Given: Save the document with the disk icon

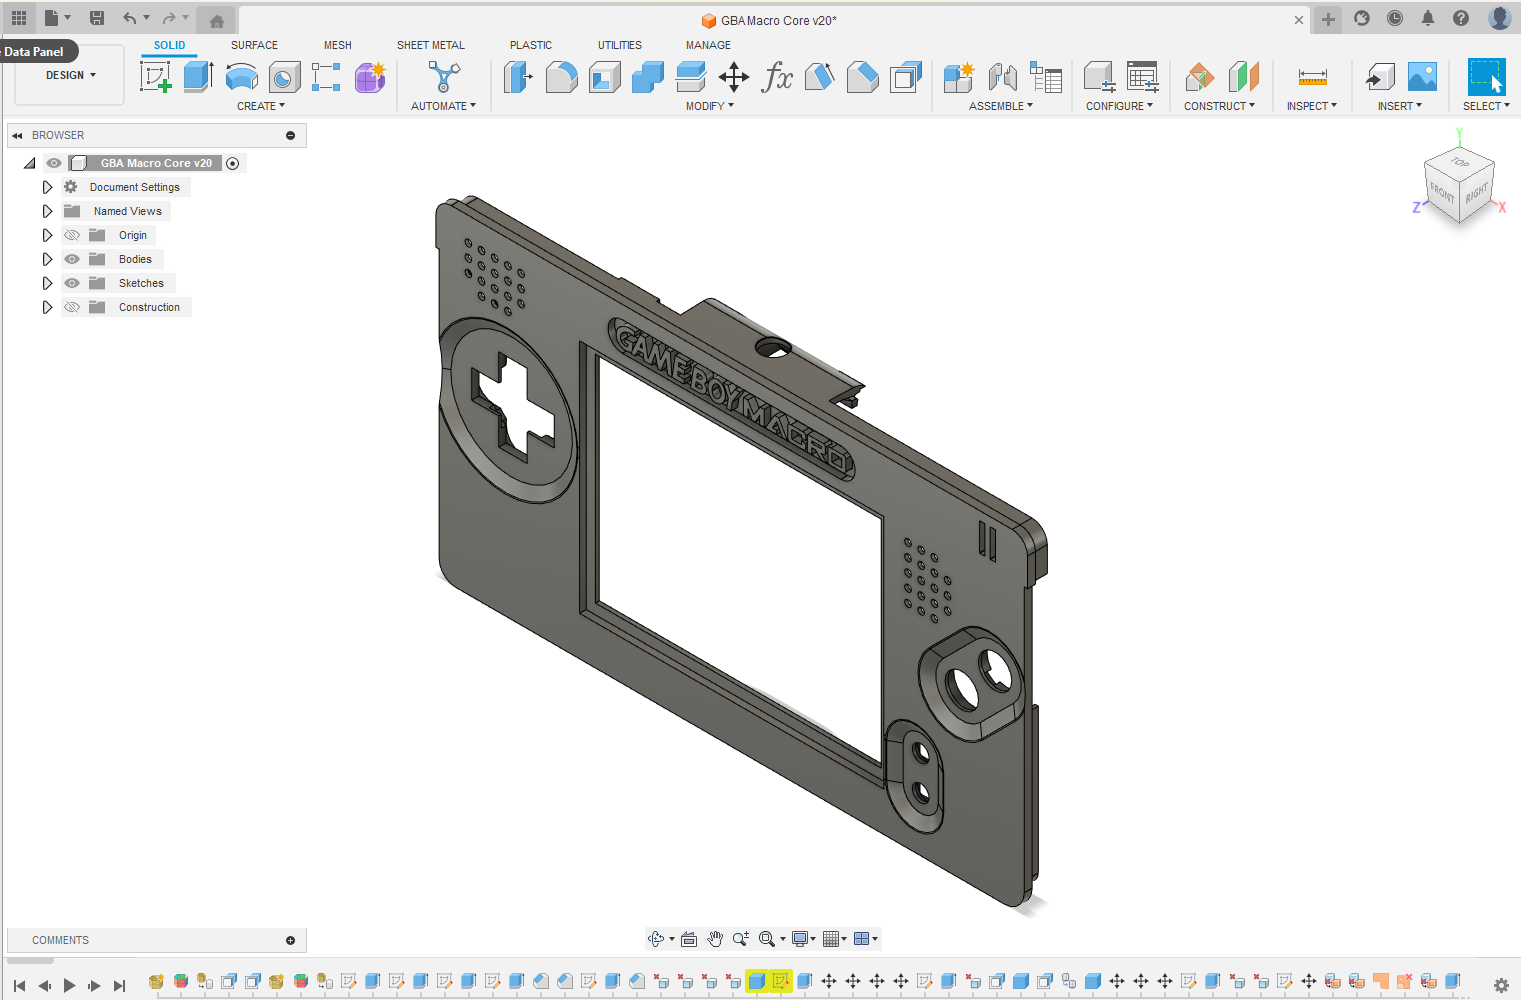Looking at the screenshot, I should pos(97,18).
